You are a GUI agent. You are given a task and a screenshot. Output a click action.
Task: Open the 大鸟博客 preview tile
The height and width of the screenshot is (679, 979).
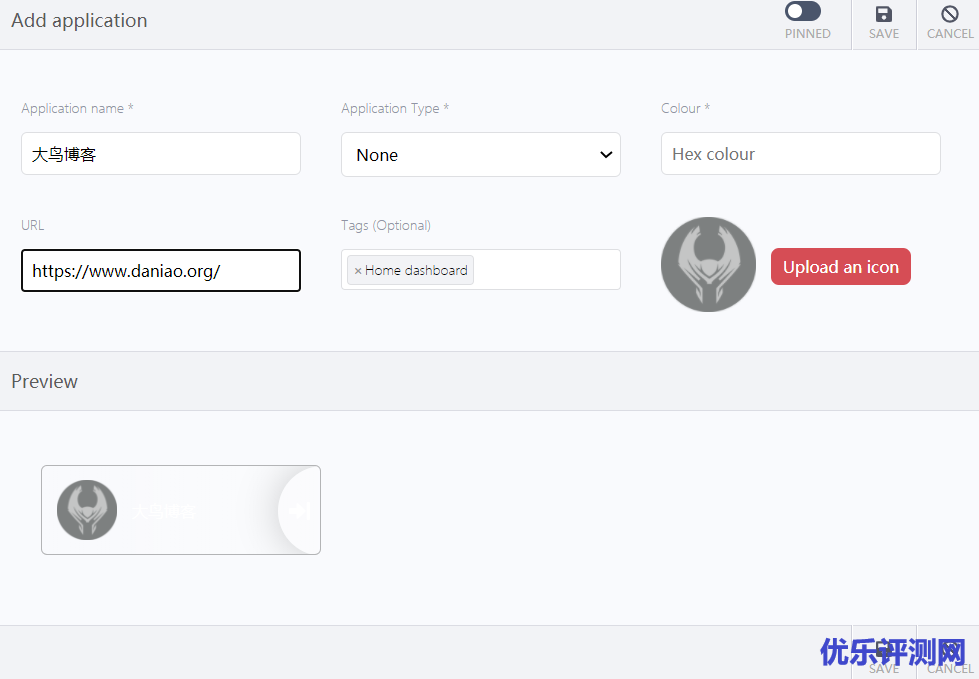click(180, 510)
